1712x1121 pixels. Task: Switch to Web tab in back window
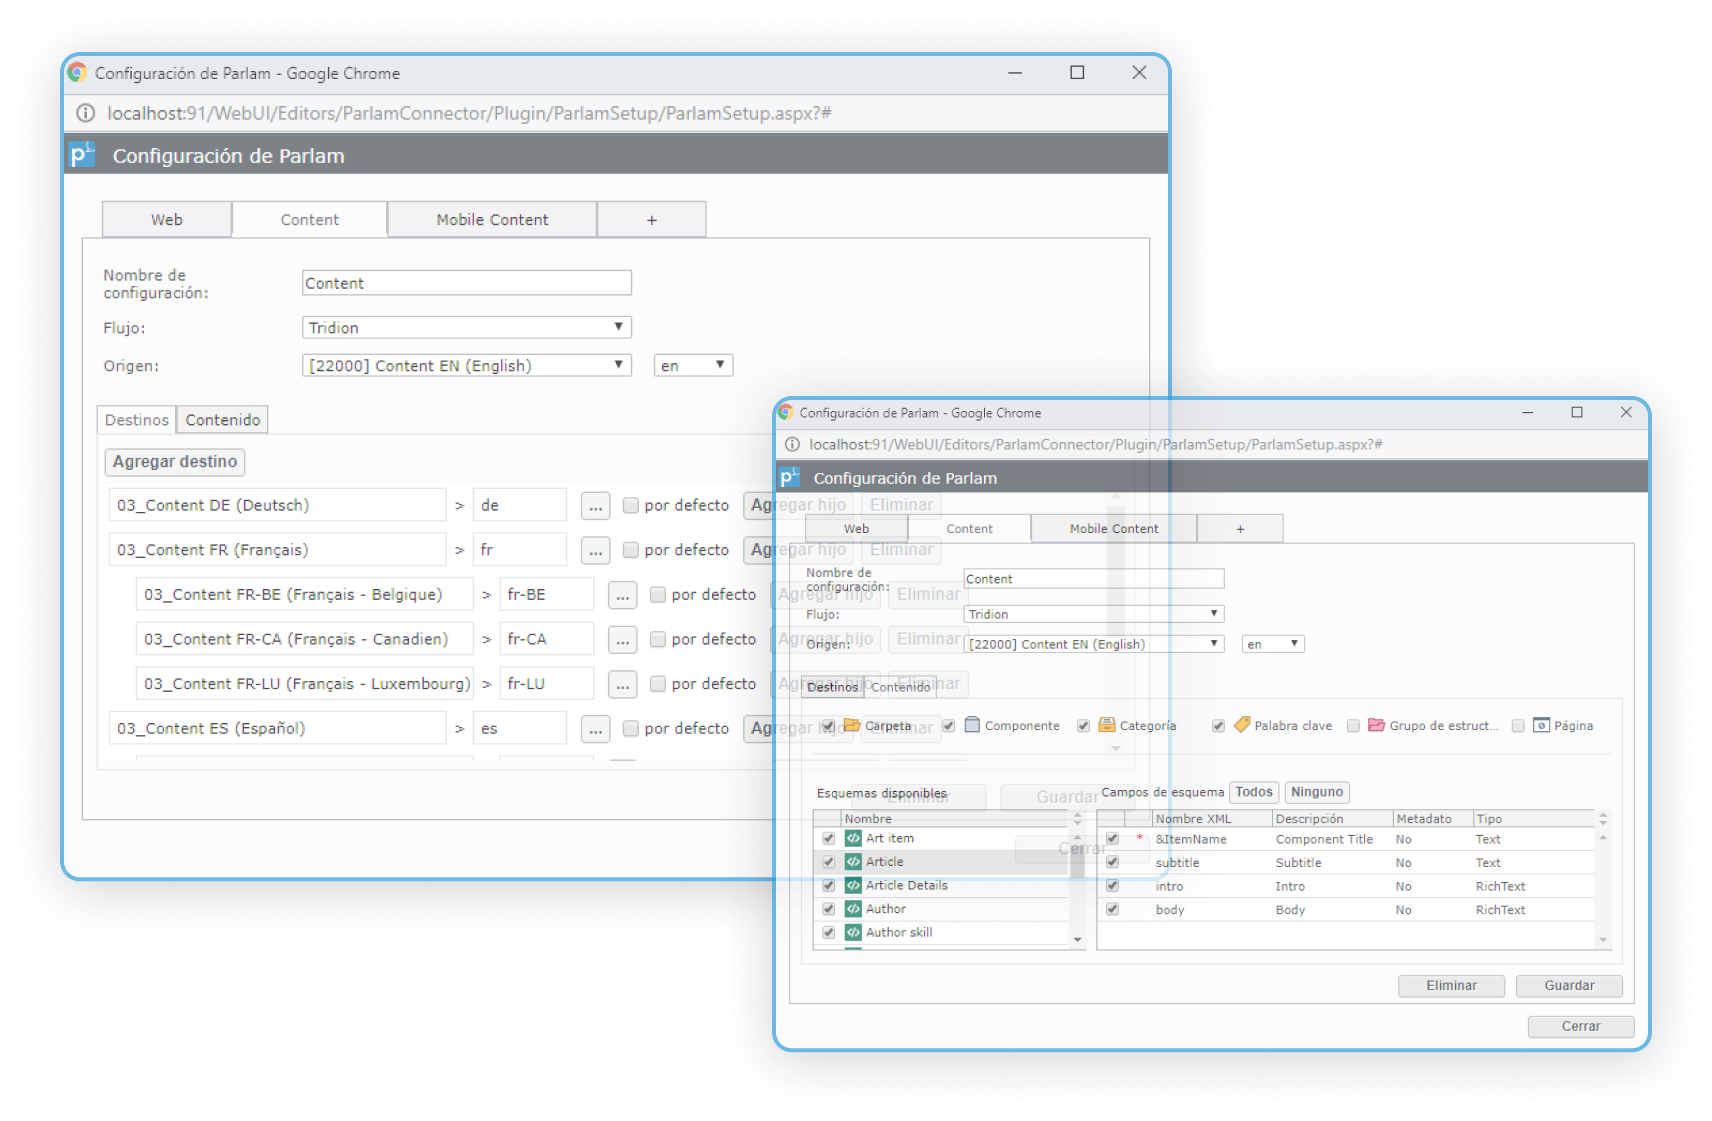click(x=167, y=219)
